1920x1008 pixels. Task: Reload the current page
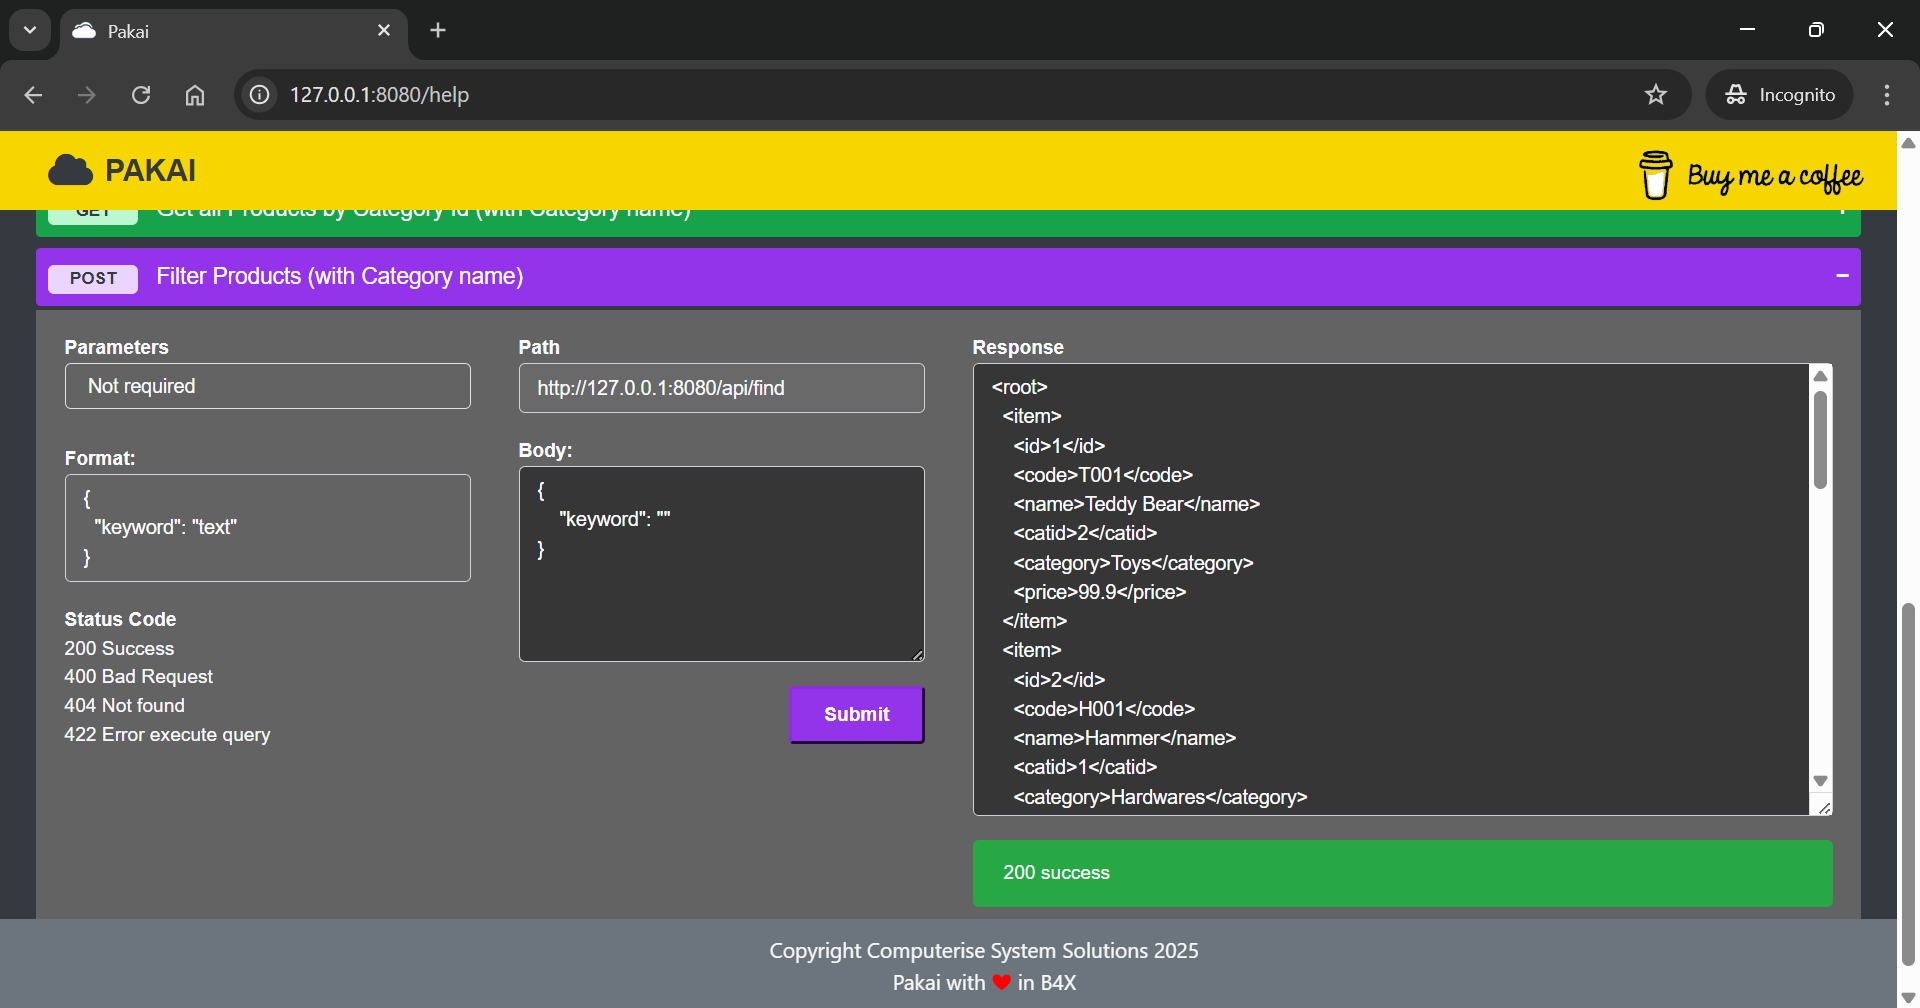click(x=141, y=95)
